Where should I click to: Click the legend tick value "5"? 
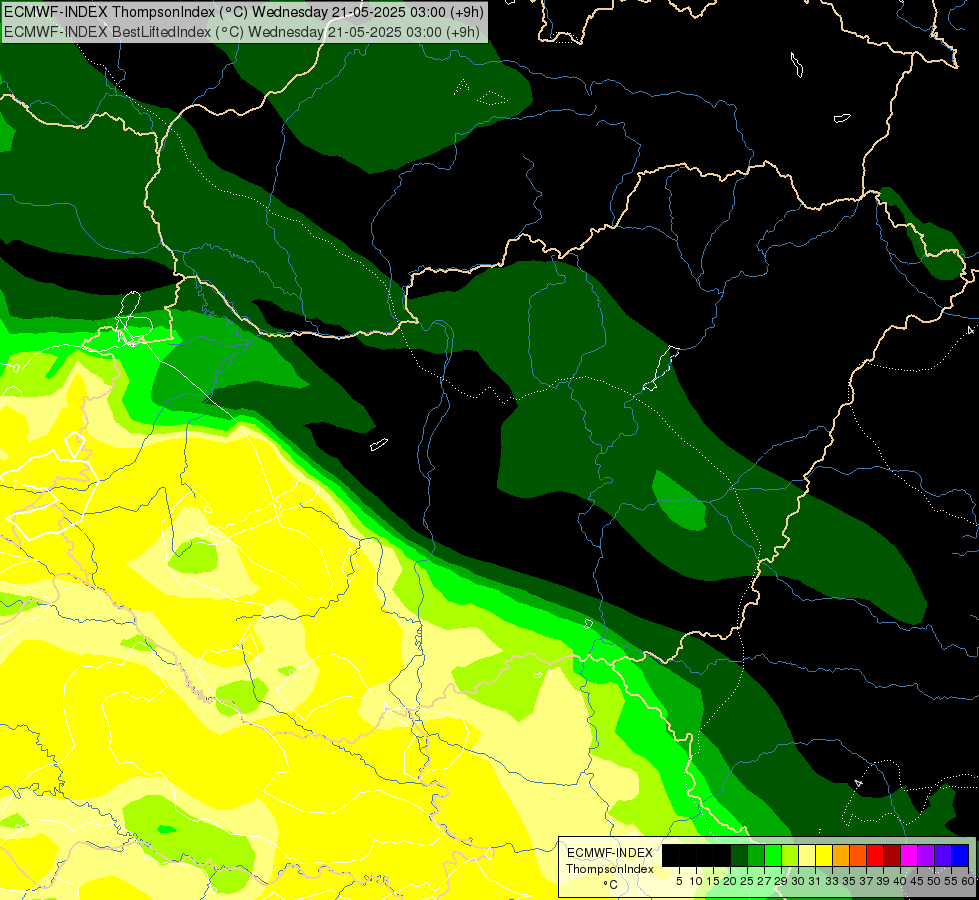coord(679,881)
